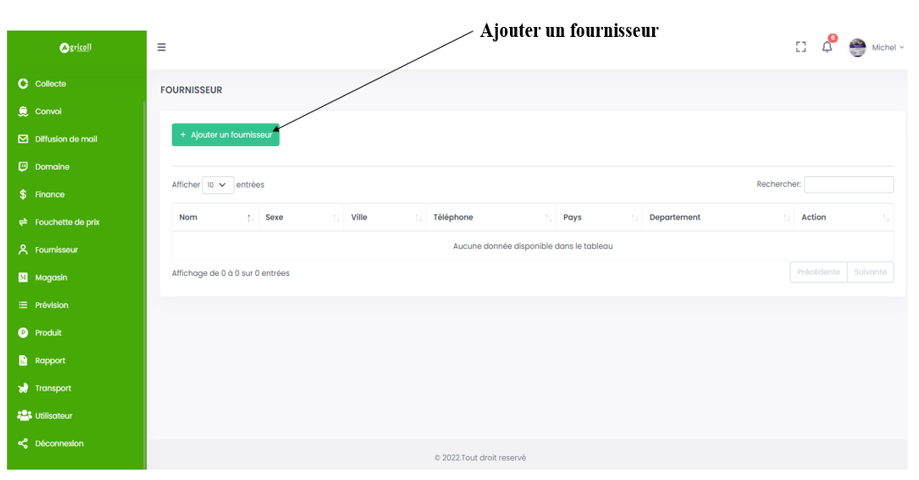Open the entries per page dropdown
Image resolution: width=919 pixels, height=480 pixels.
[218, 185]
